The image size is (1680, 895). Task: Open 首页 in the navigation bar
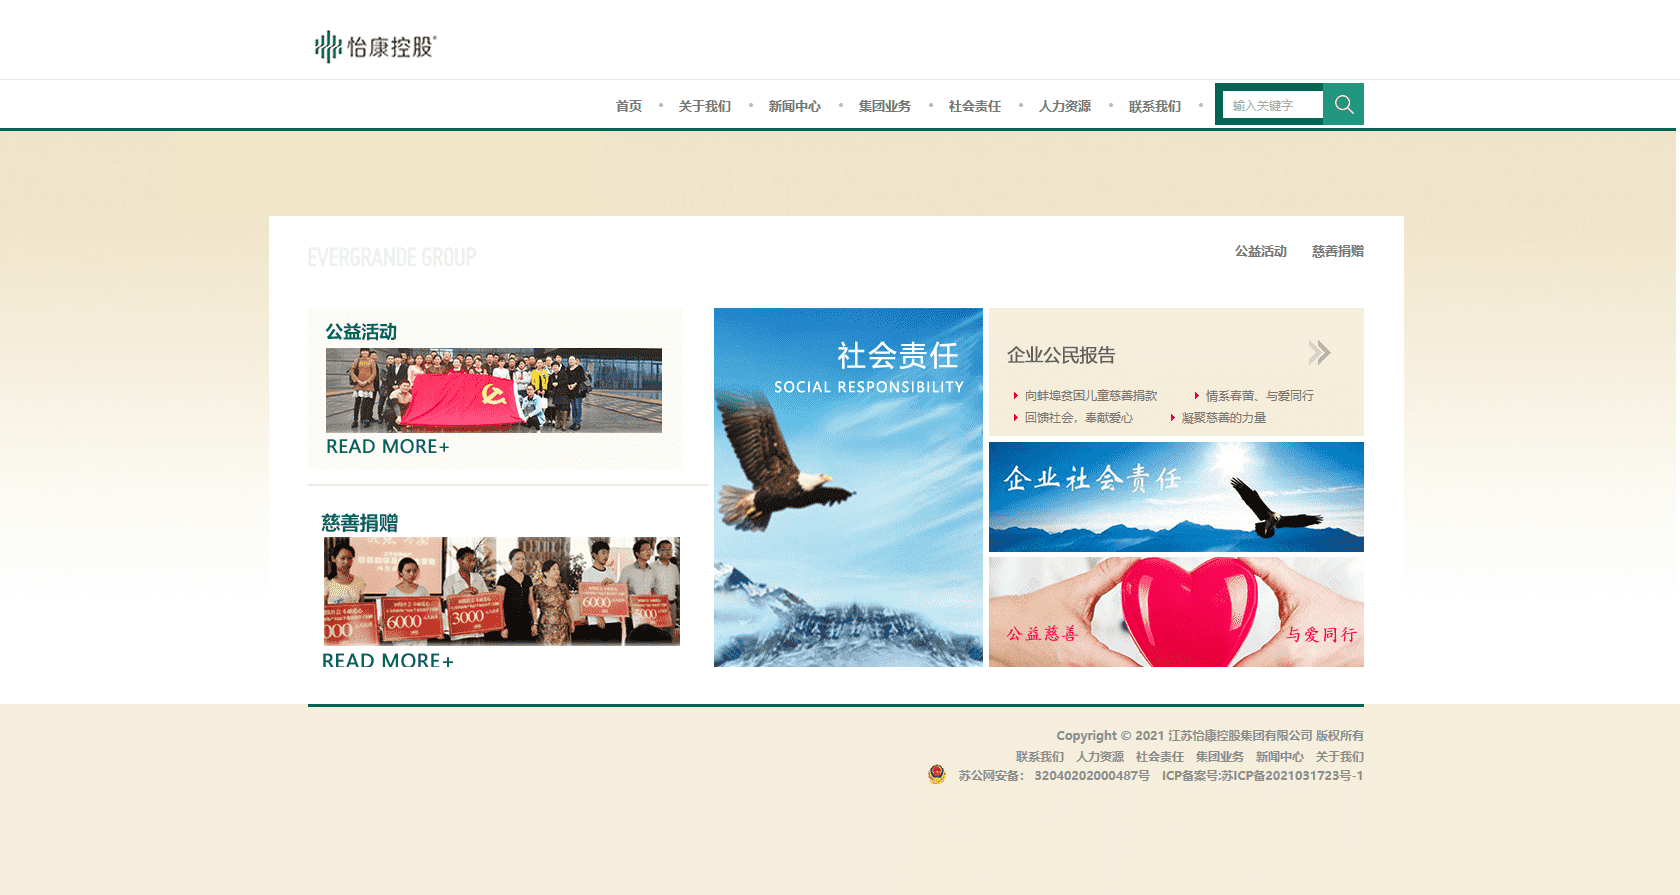coord(629,106)
